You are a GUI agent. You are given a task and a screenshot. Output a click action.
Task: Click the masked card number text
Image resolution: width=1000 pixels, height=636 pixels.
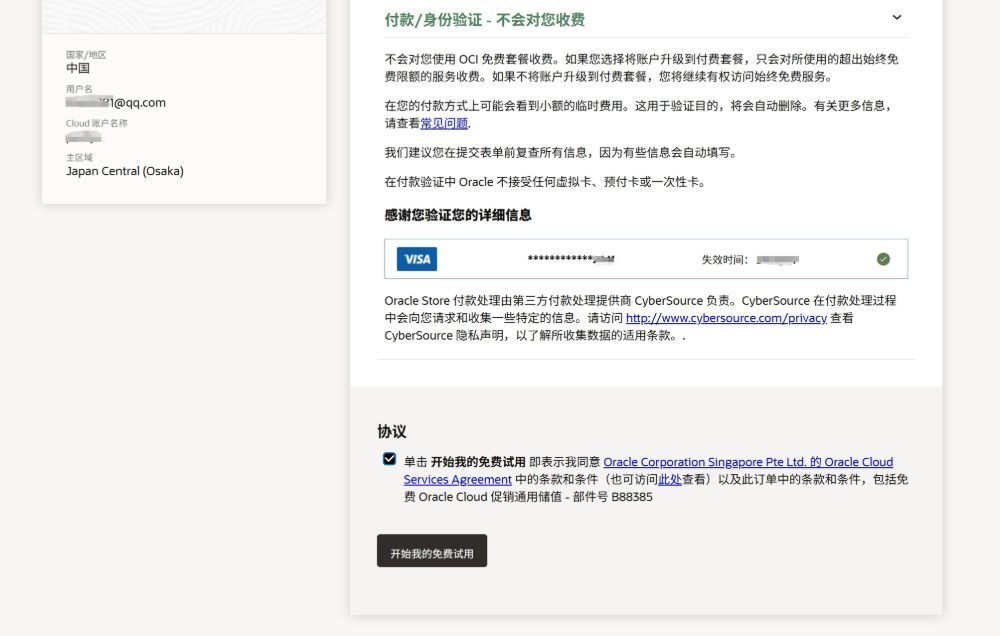(571, 259)
